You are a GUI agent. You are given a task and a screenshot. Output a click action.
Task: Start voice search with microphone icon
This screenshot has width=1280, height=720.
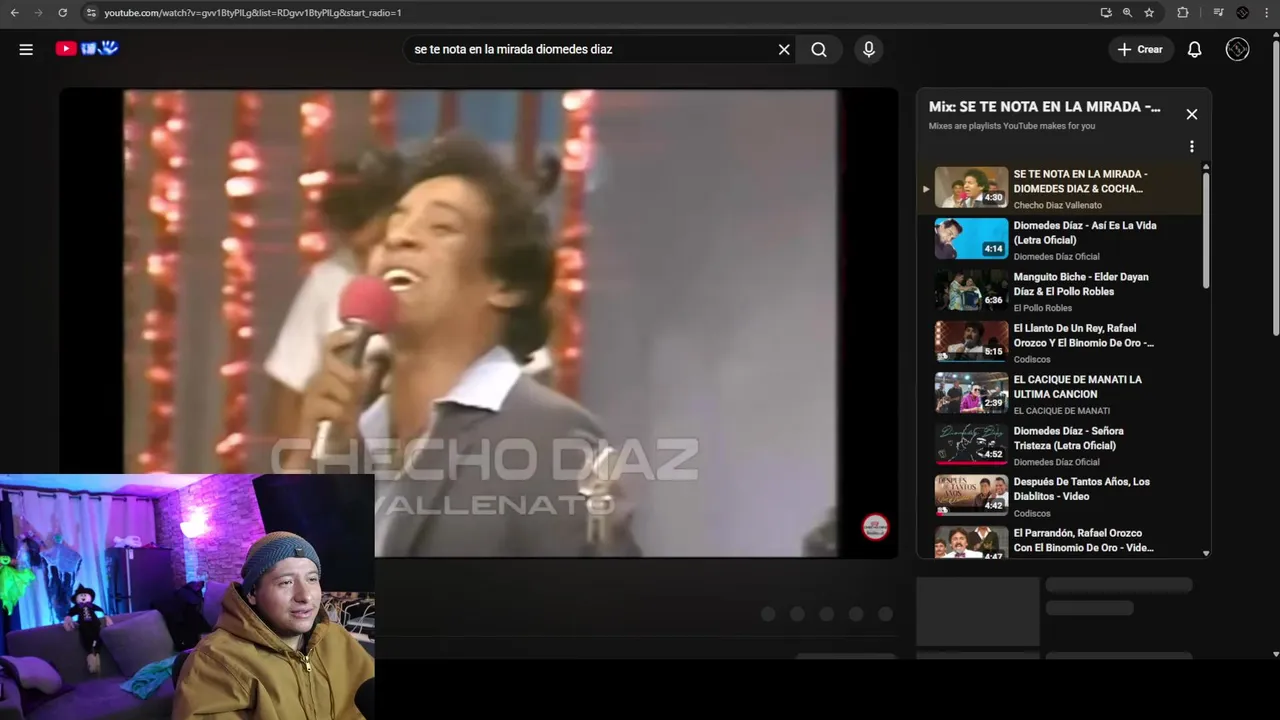[868, 49]
